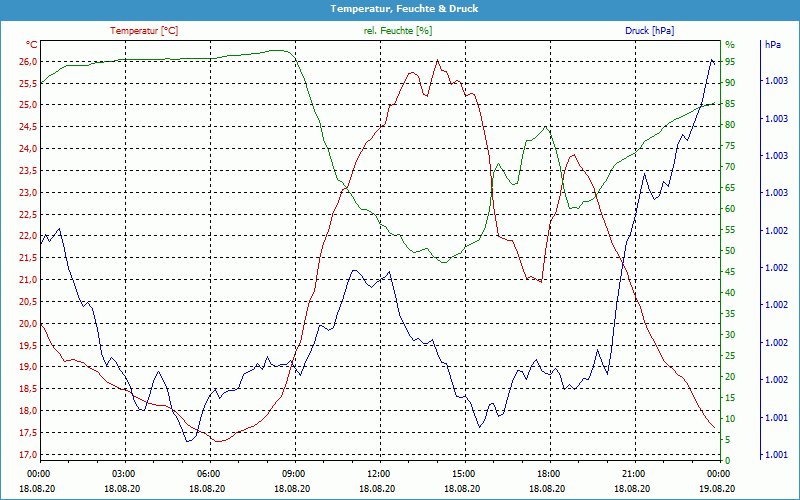Viewport: 800px width, 500px height.
Task: Select the 06:00 time axis label
Action: pos(209,473)
